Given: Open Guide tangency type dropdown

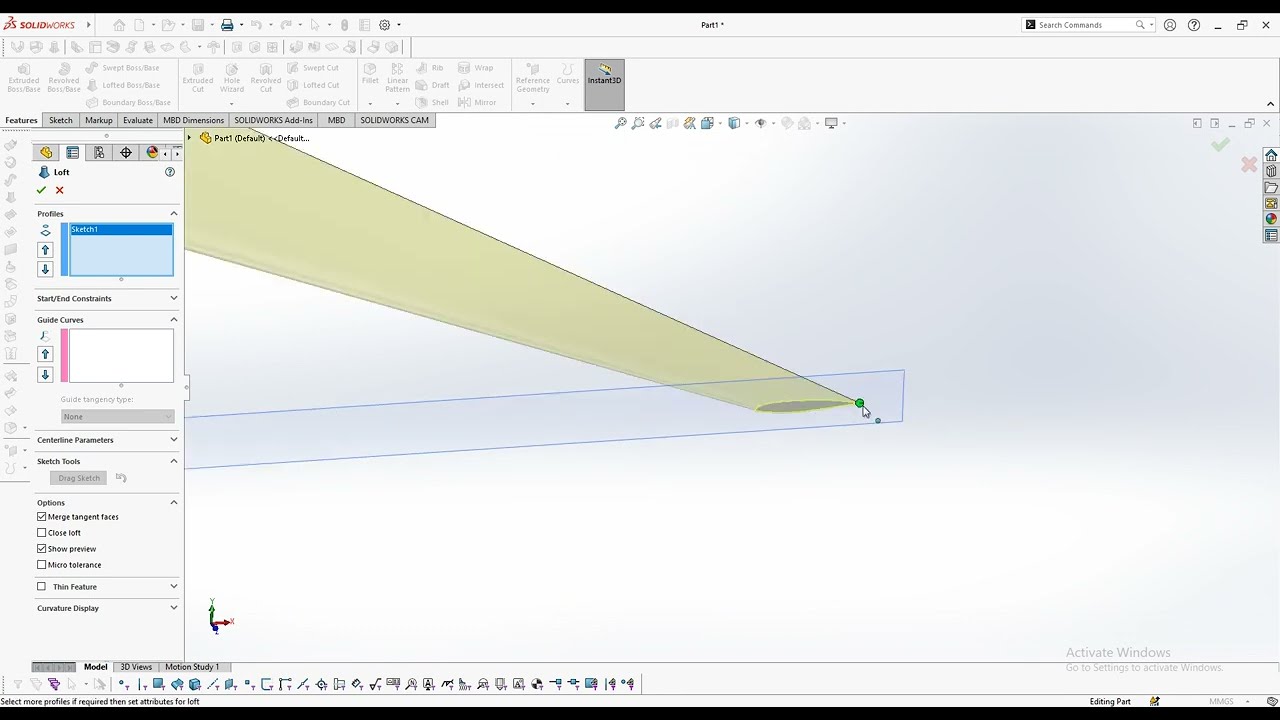Looking at the screenshot, I should (x=117, y=416).
